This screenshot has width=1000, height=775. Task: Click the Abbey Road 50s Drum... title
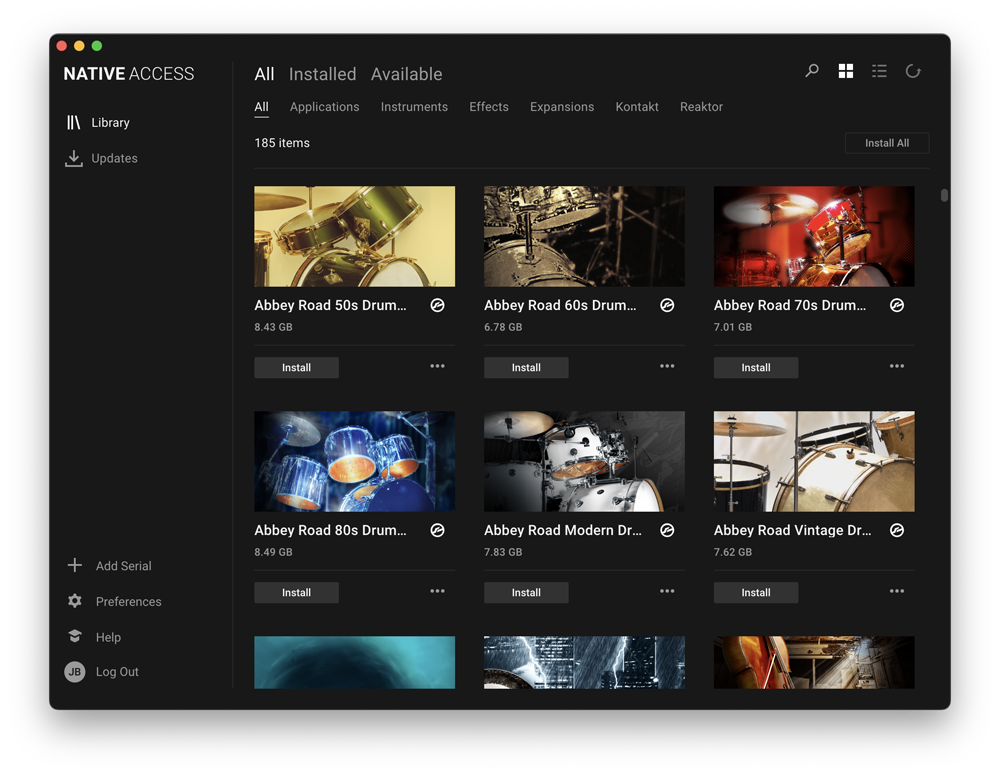[330, 306]
